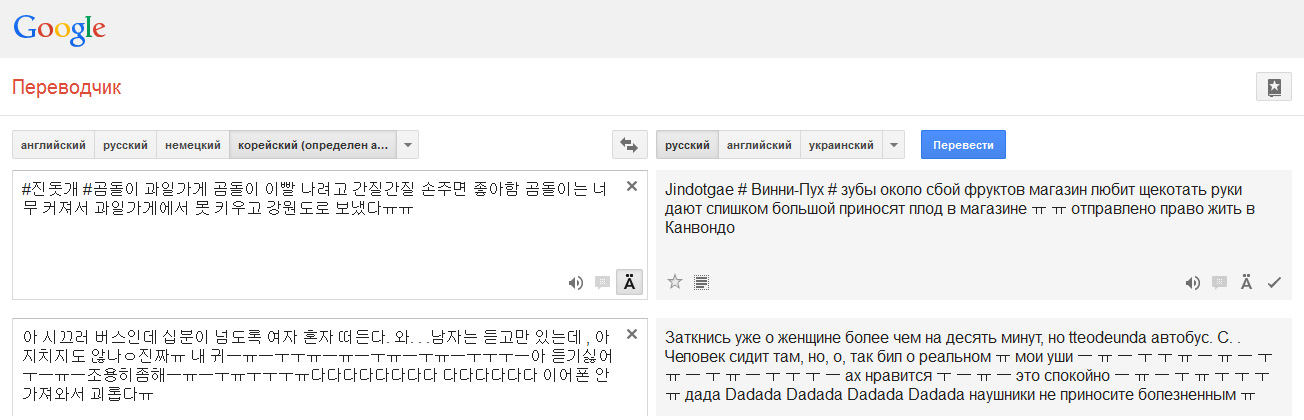Open the phrasebook star button
Image resolution: width=1304 pixels, height=420 pixels.
[x=1274, y=87]
